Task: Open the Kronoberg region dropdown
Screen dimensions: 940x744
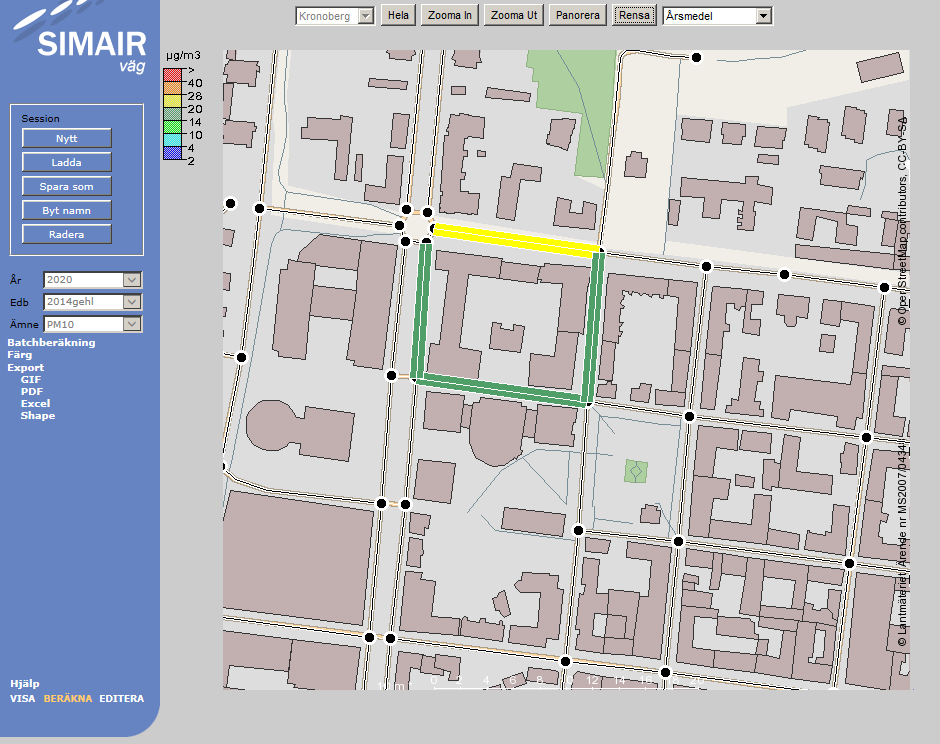Action: [x=335, y=16]
